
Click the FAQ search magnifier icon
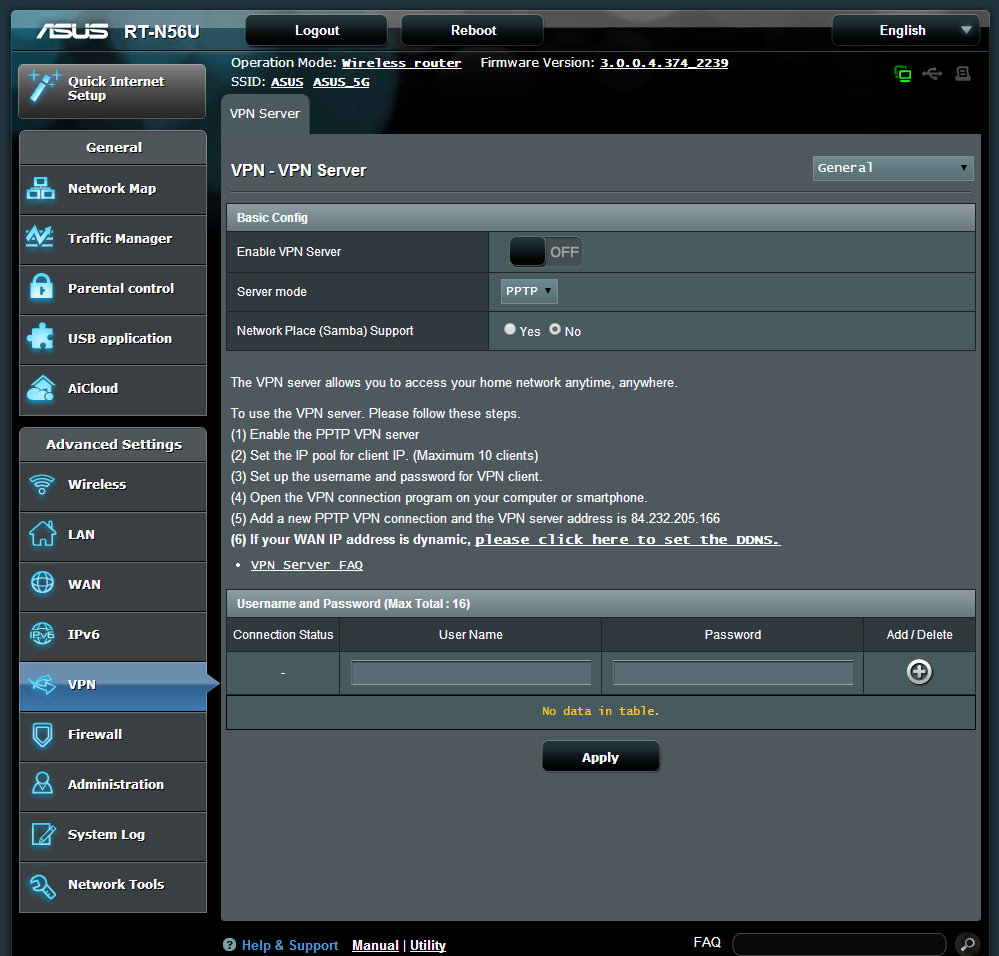point(967,943)
